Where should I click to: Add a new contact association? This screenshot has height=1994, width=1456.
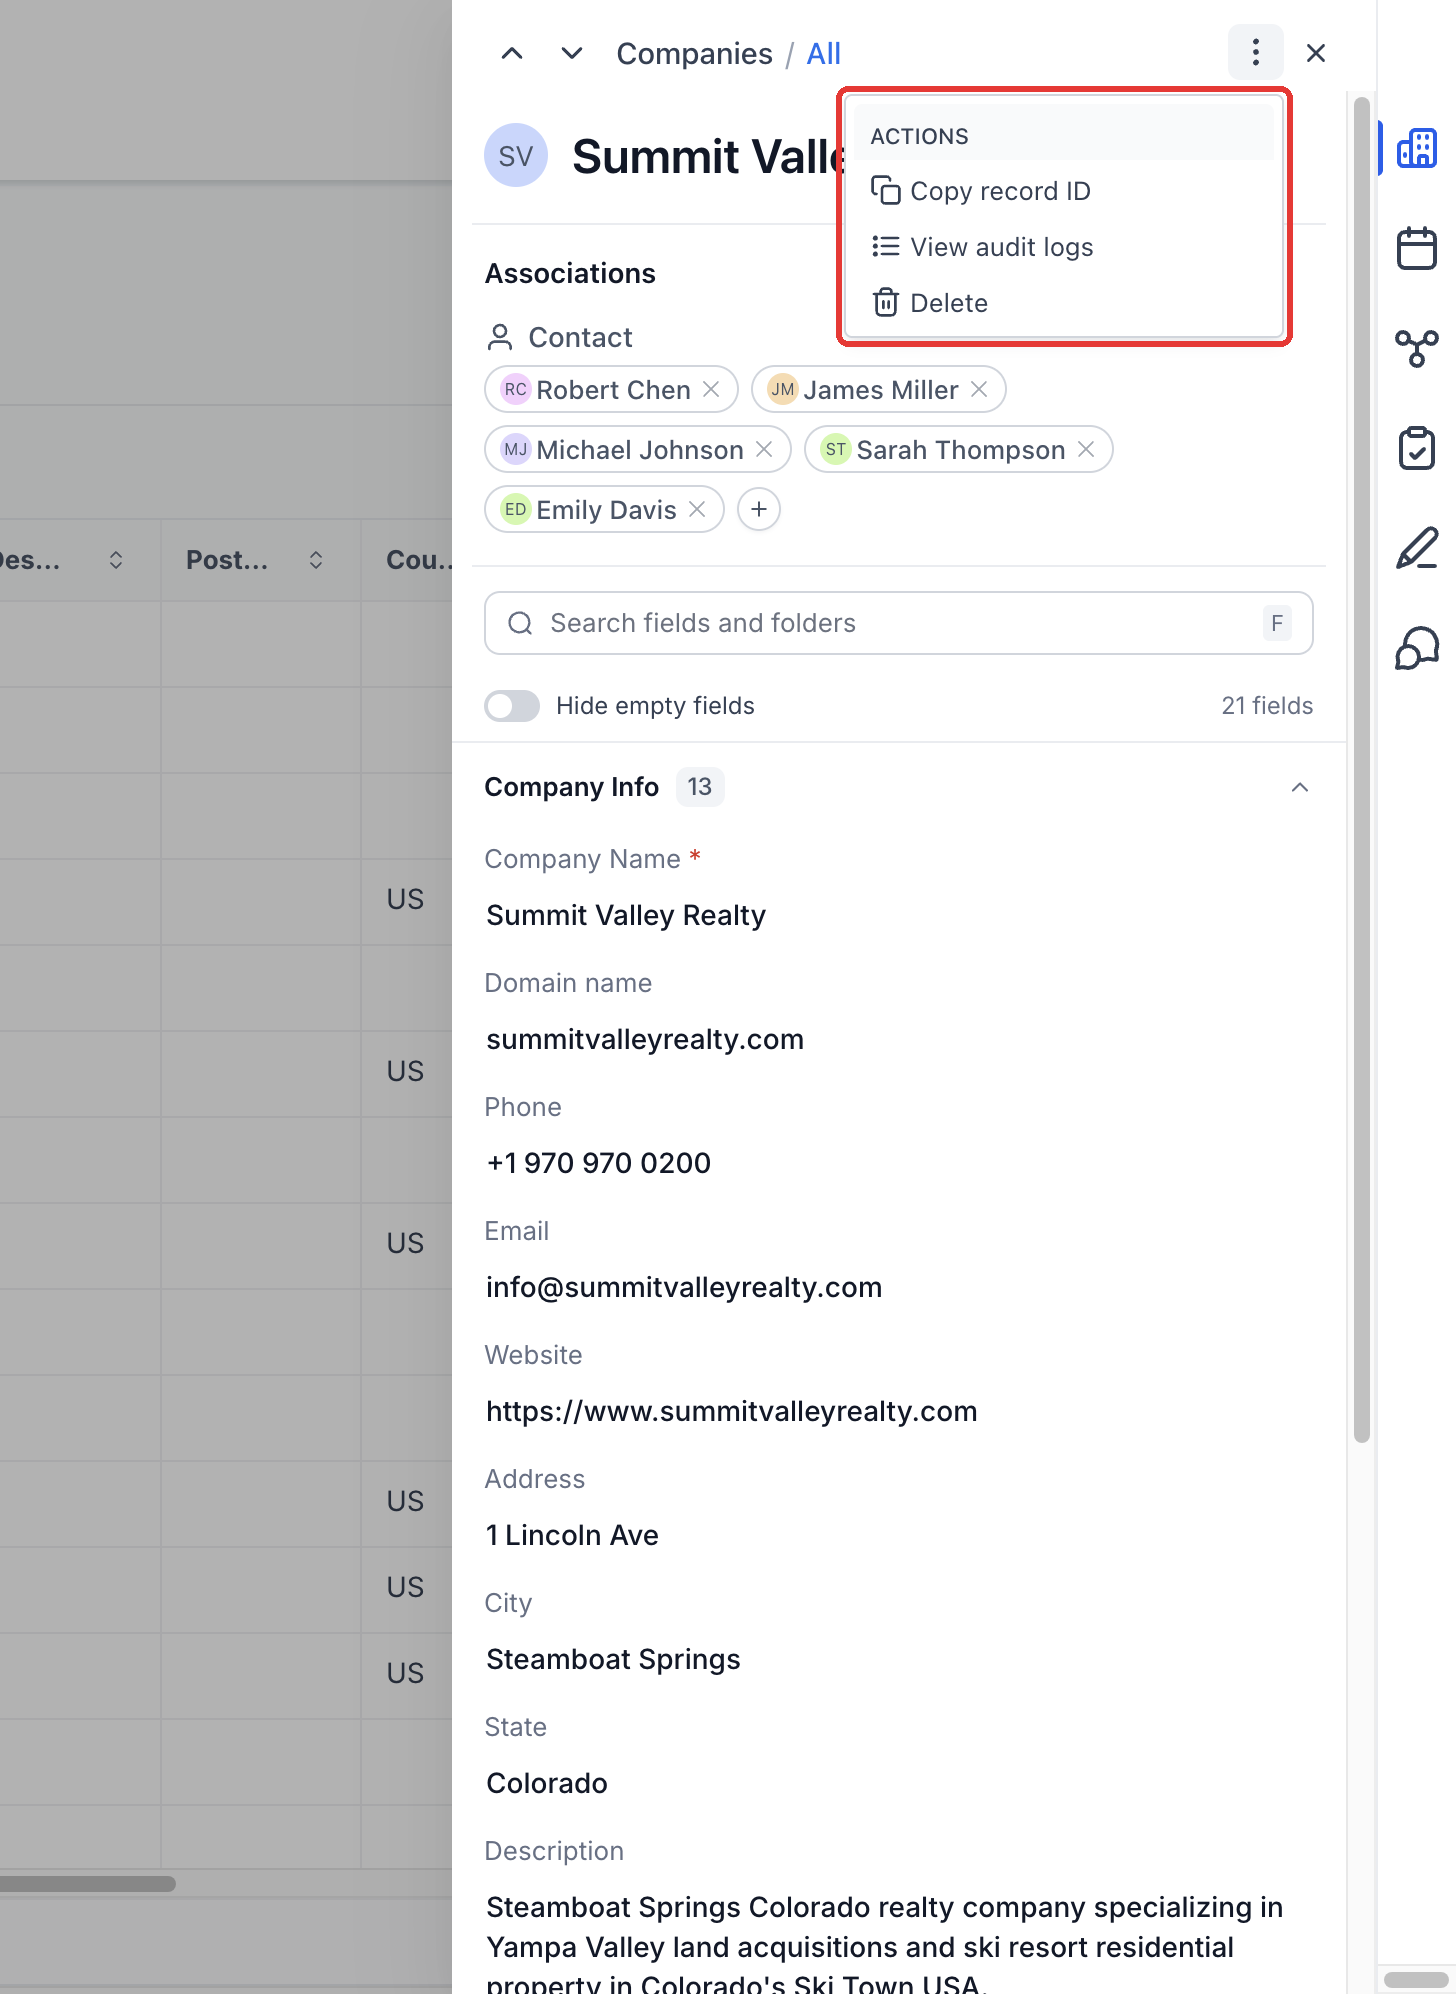pos(759,509)
